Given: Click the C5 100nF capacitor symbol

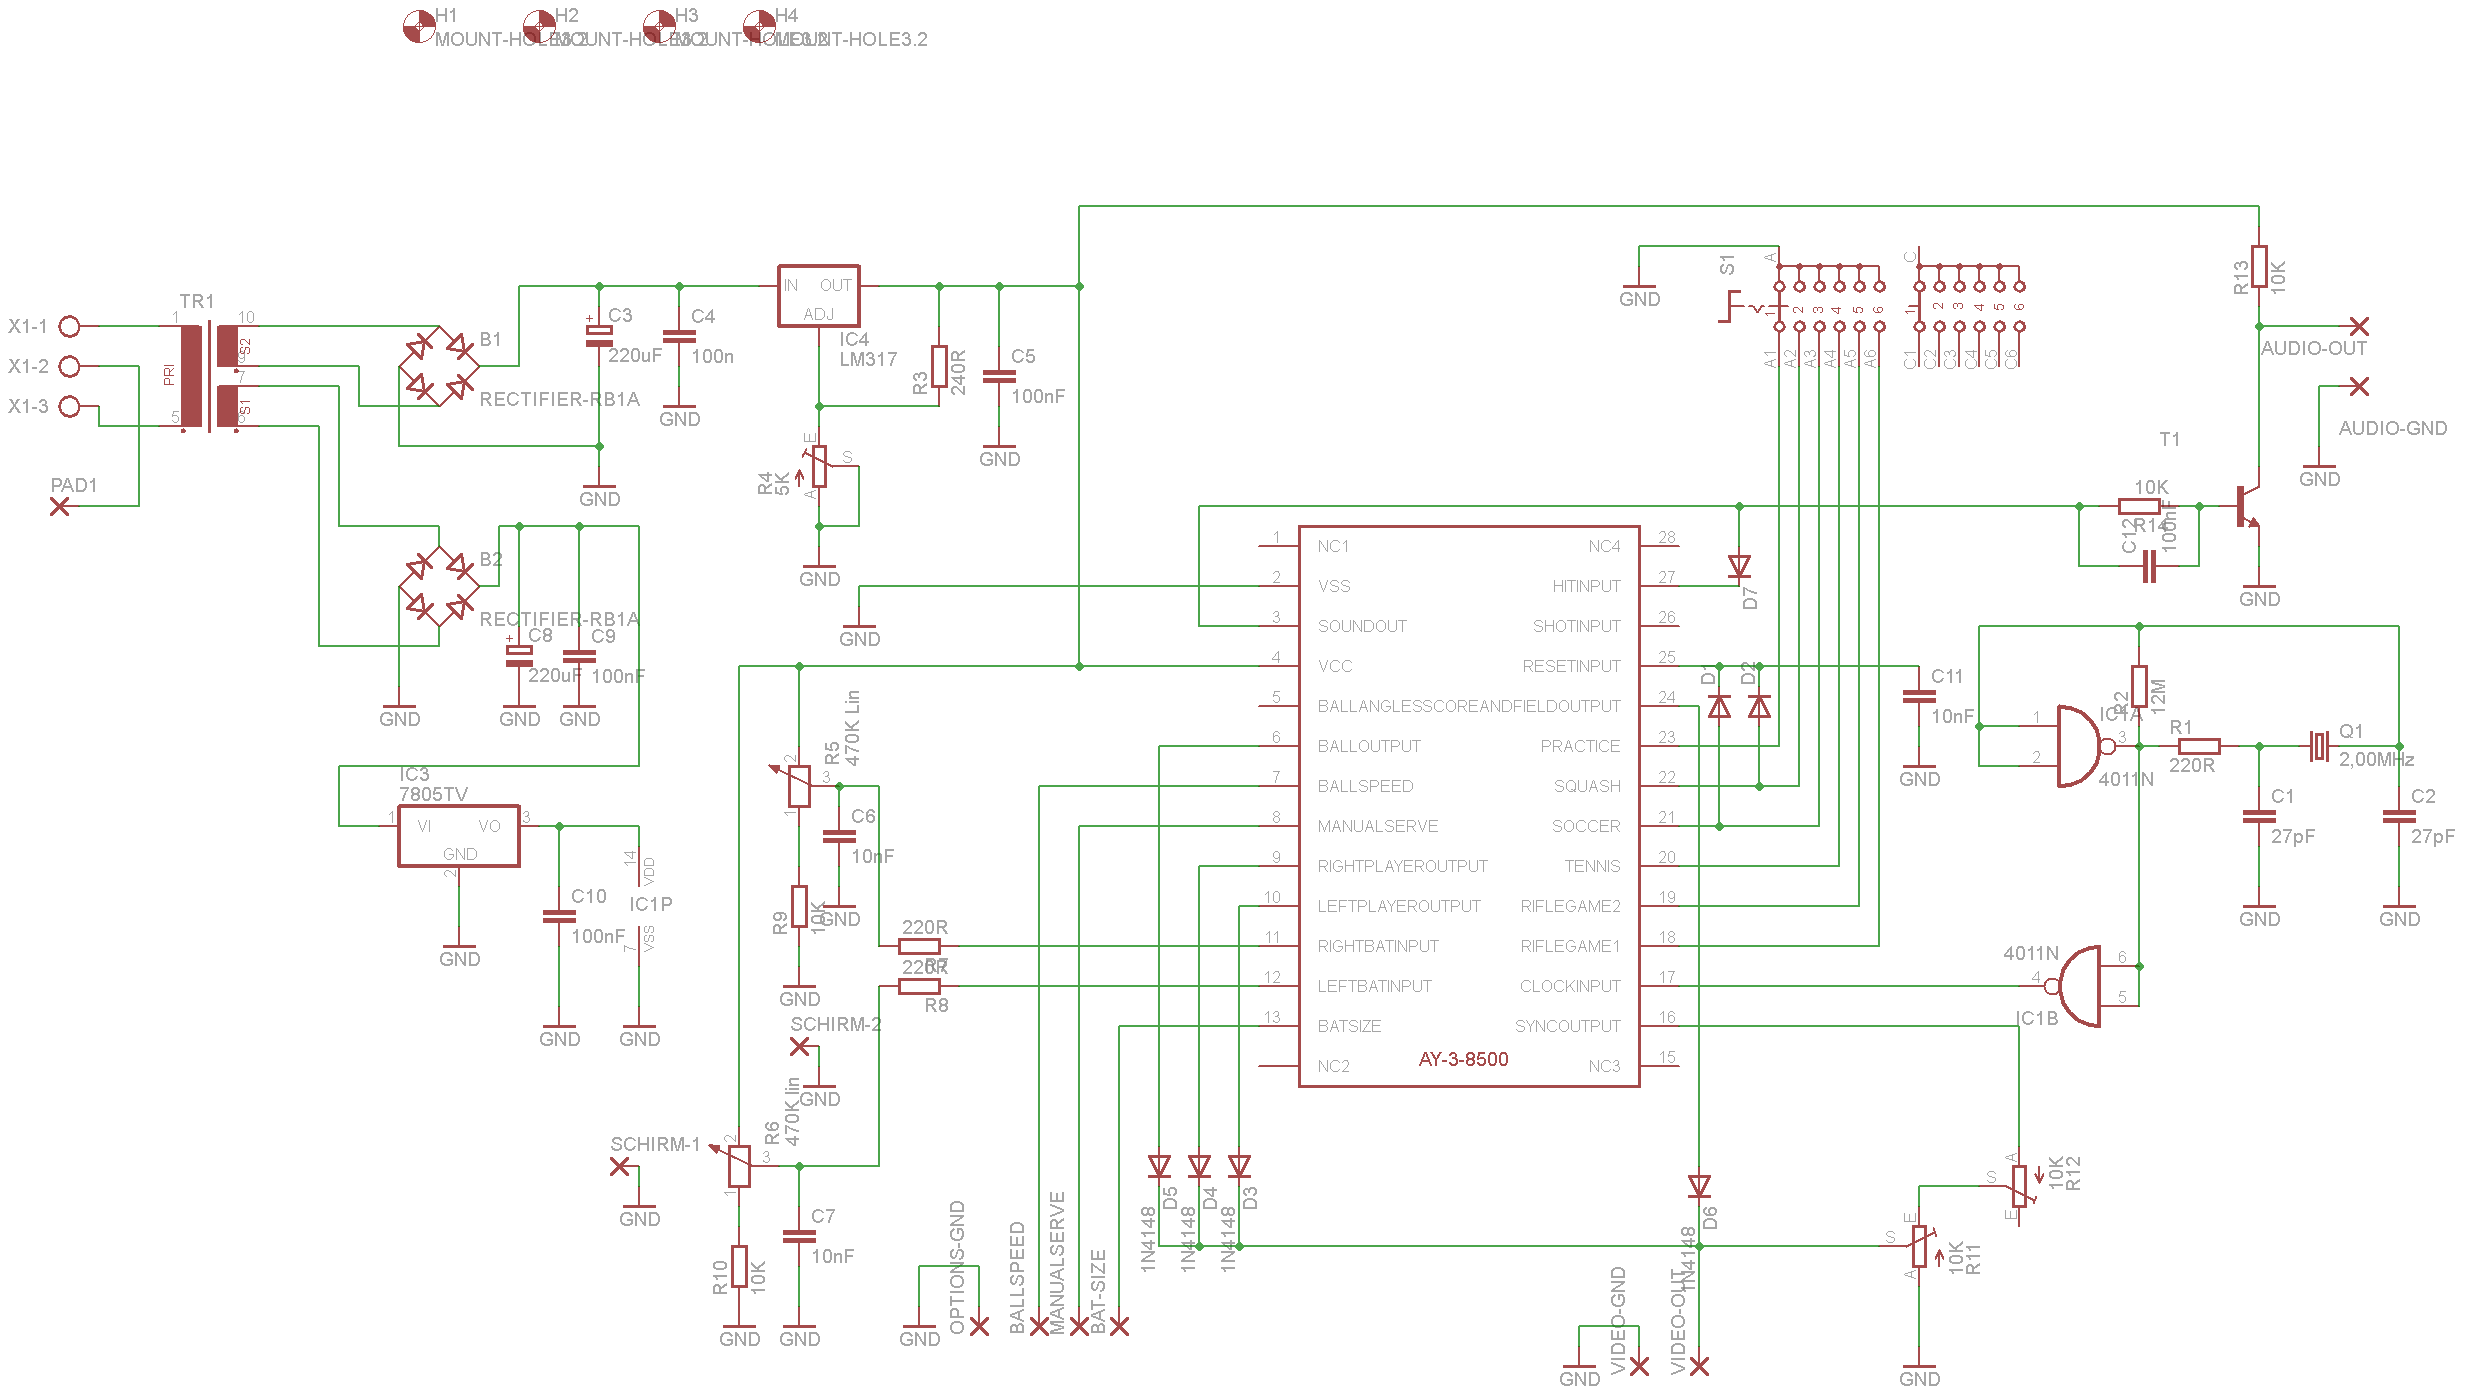Looking at the screenshot, I should pyautogui.click(x=999, y=376).
